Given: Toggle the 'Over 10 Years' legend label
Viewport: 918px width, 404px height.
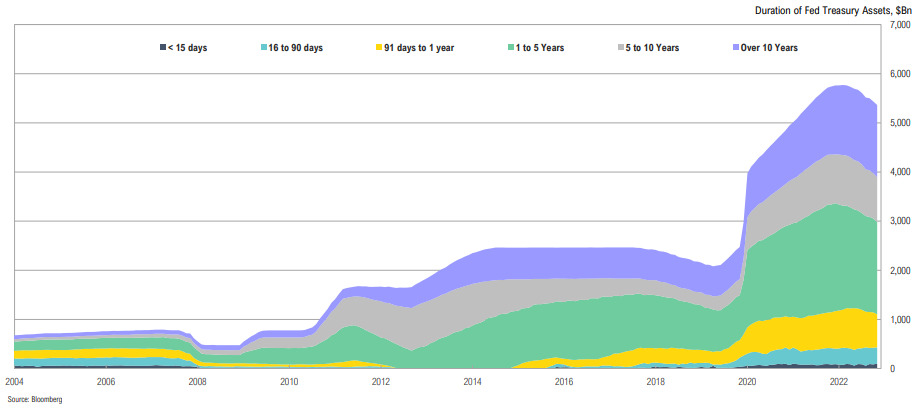Looking at the screenshot, I should click(770, 48).
